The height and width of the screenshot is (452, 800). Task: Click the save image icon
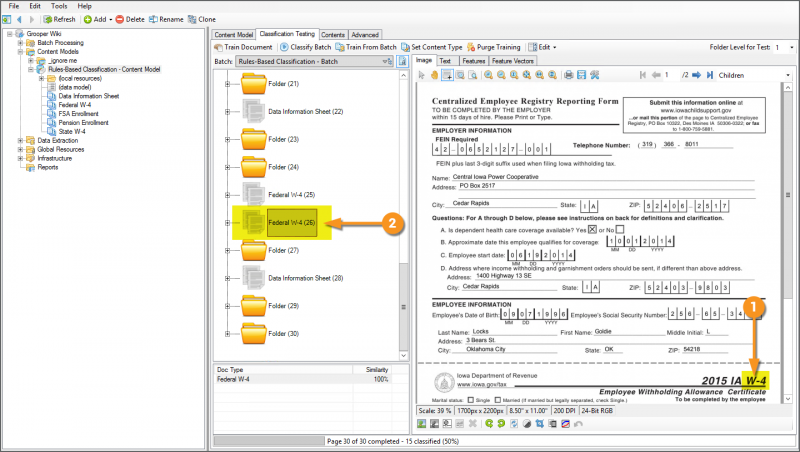(x=581, y=75)
